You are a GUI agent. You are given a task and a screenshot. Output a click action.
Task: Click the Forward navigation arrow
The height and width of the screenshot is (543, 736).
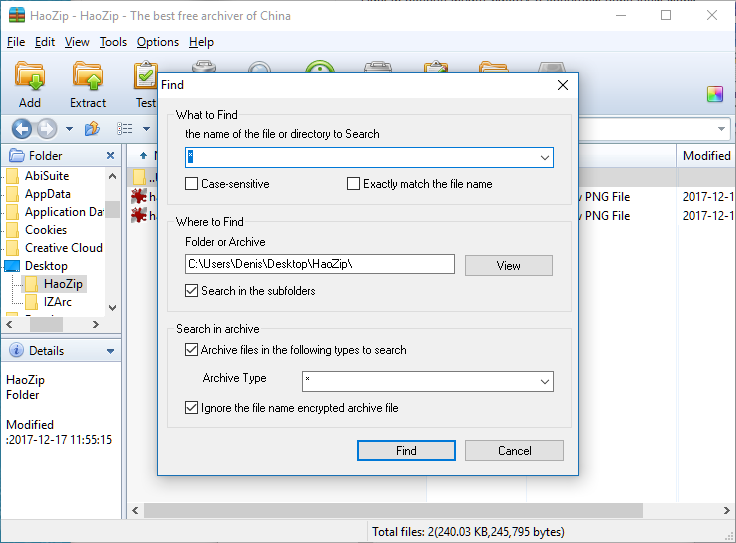(x=46, y=129)
